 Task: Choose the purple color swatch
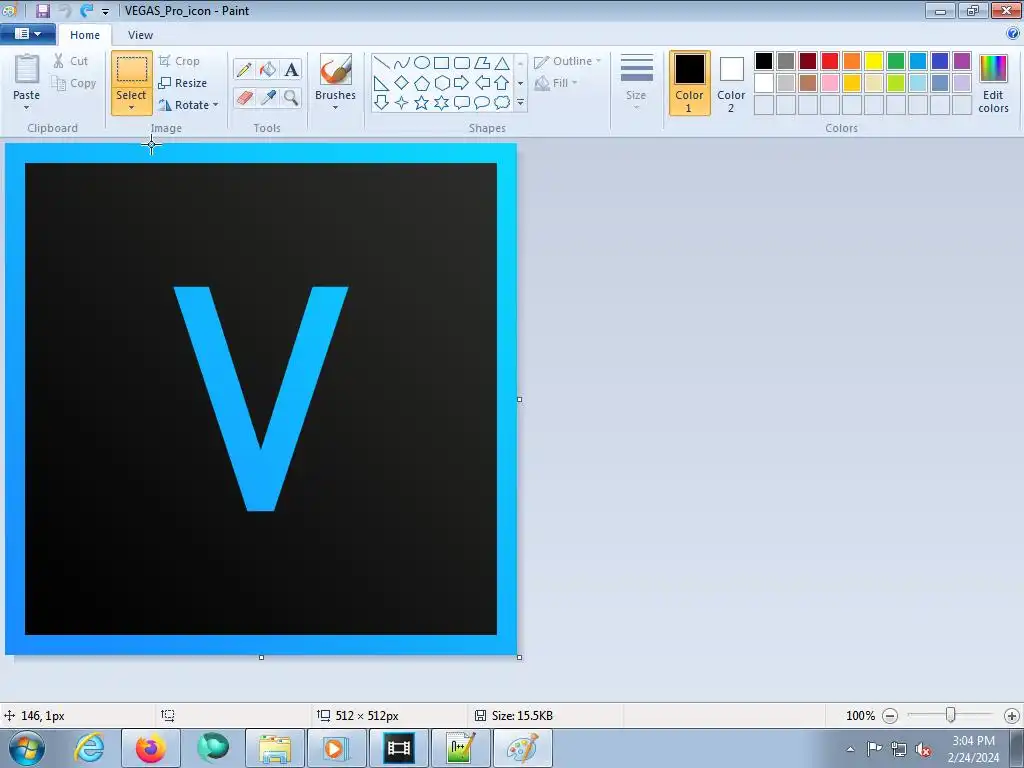click(x=962, y=61)
